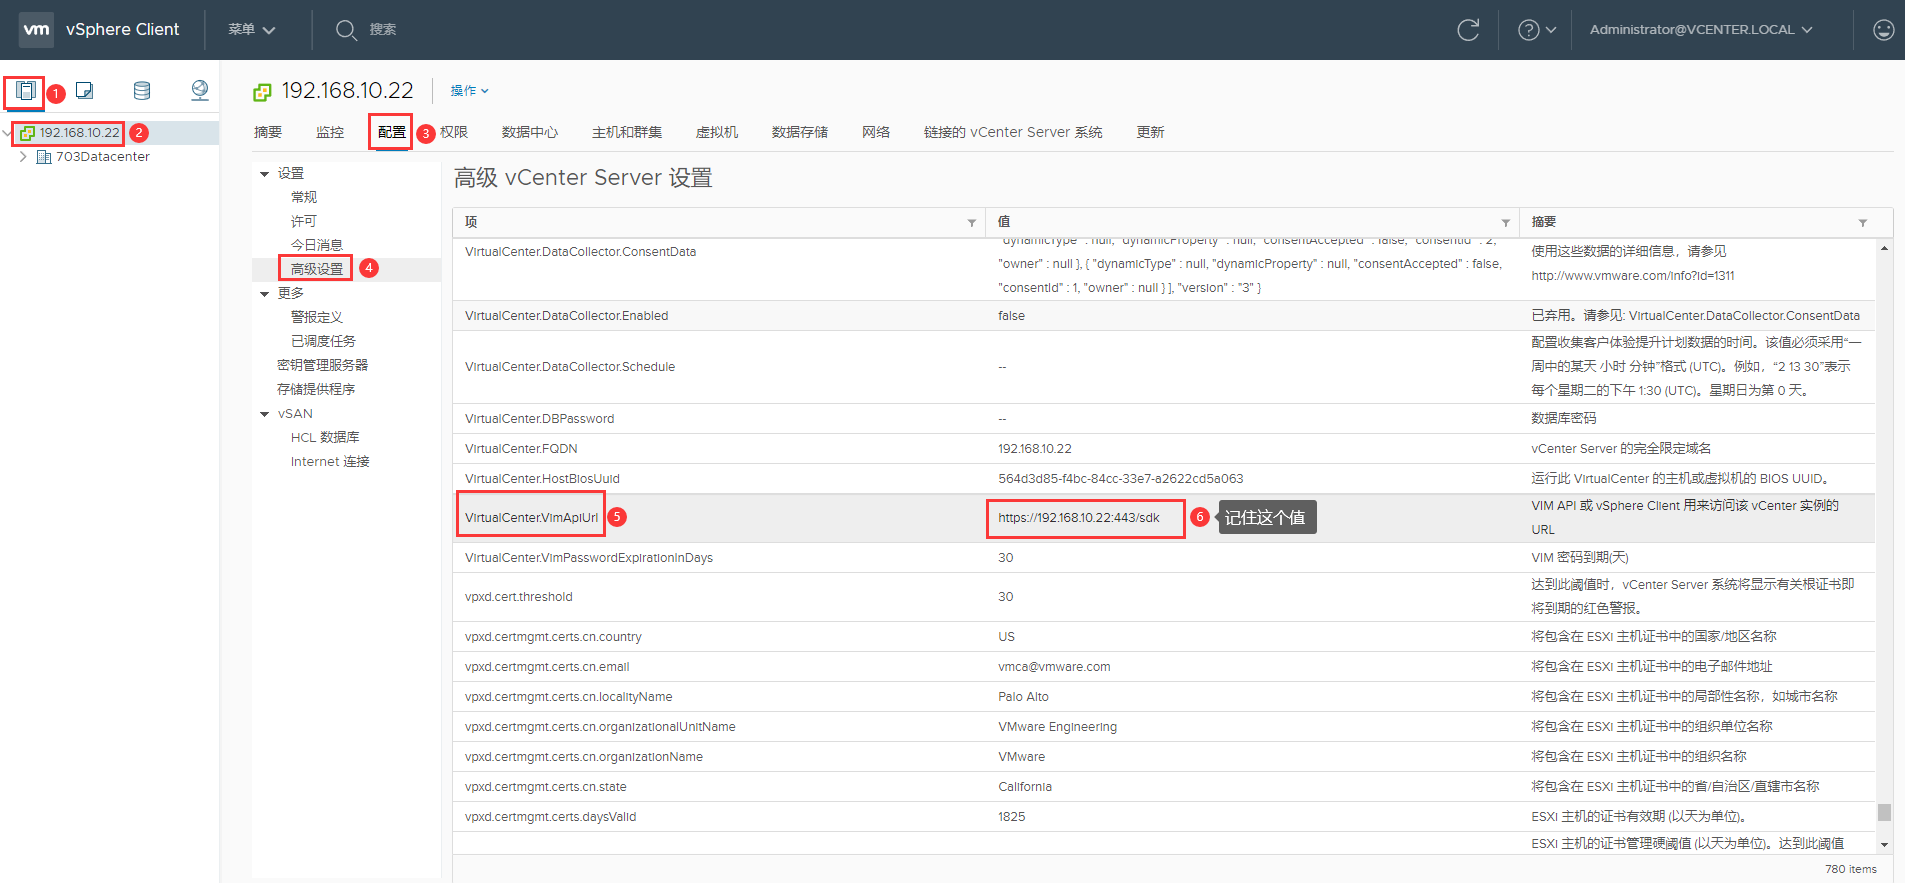Image resolution: width=1905 pixels, height=883 pixels.
Task: Expand the 703Datacenter tree node
Action: pyautogui.click(x=23, y=157)
